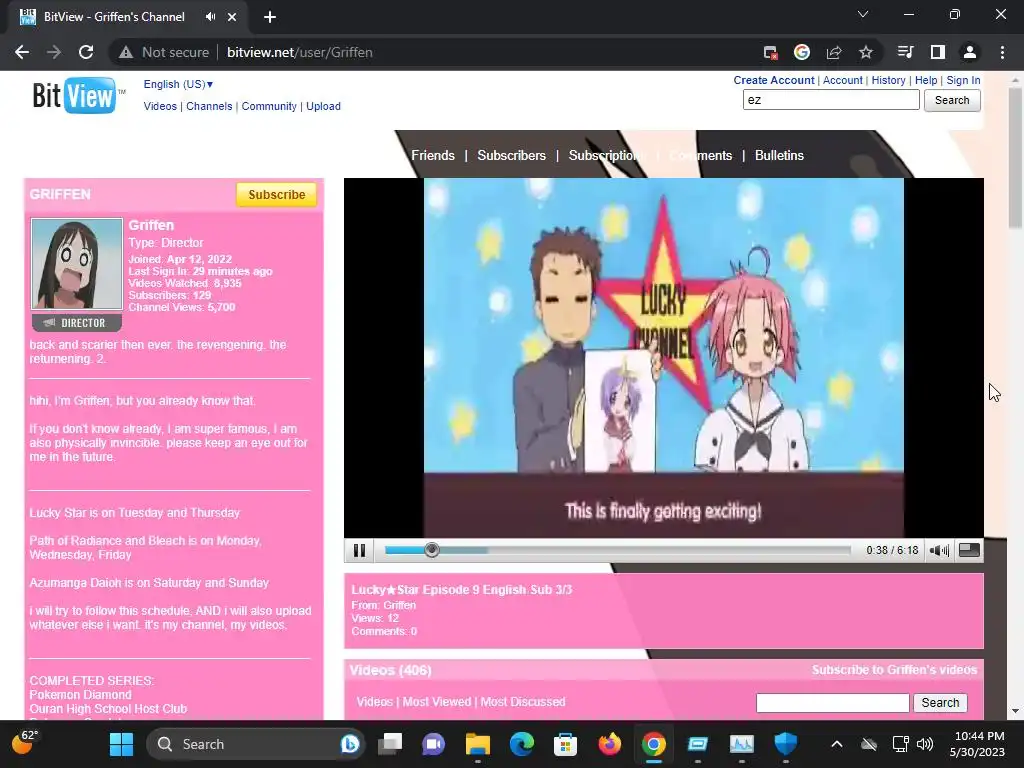Click the Sign In link
The image size is (1024, 768).
963,80
